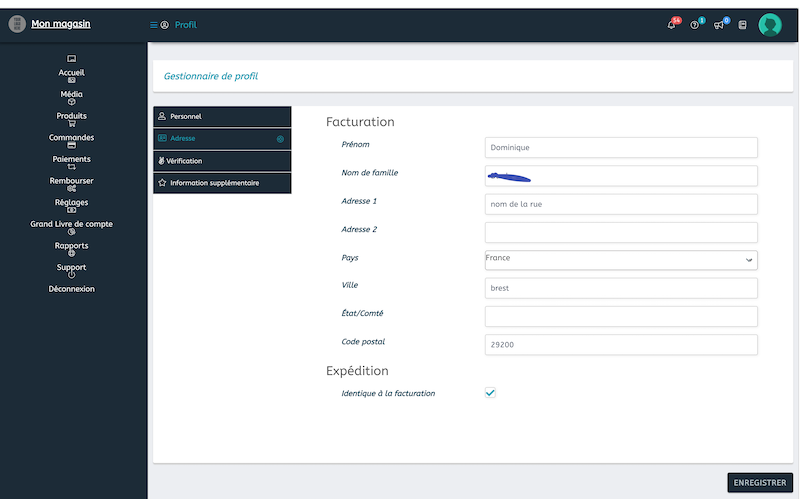Click the Mon magasin link
Image resolution: width=800 pixels, height=499 pixels.
(61, 24)
